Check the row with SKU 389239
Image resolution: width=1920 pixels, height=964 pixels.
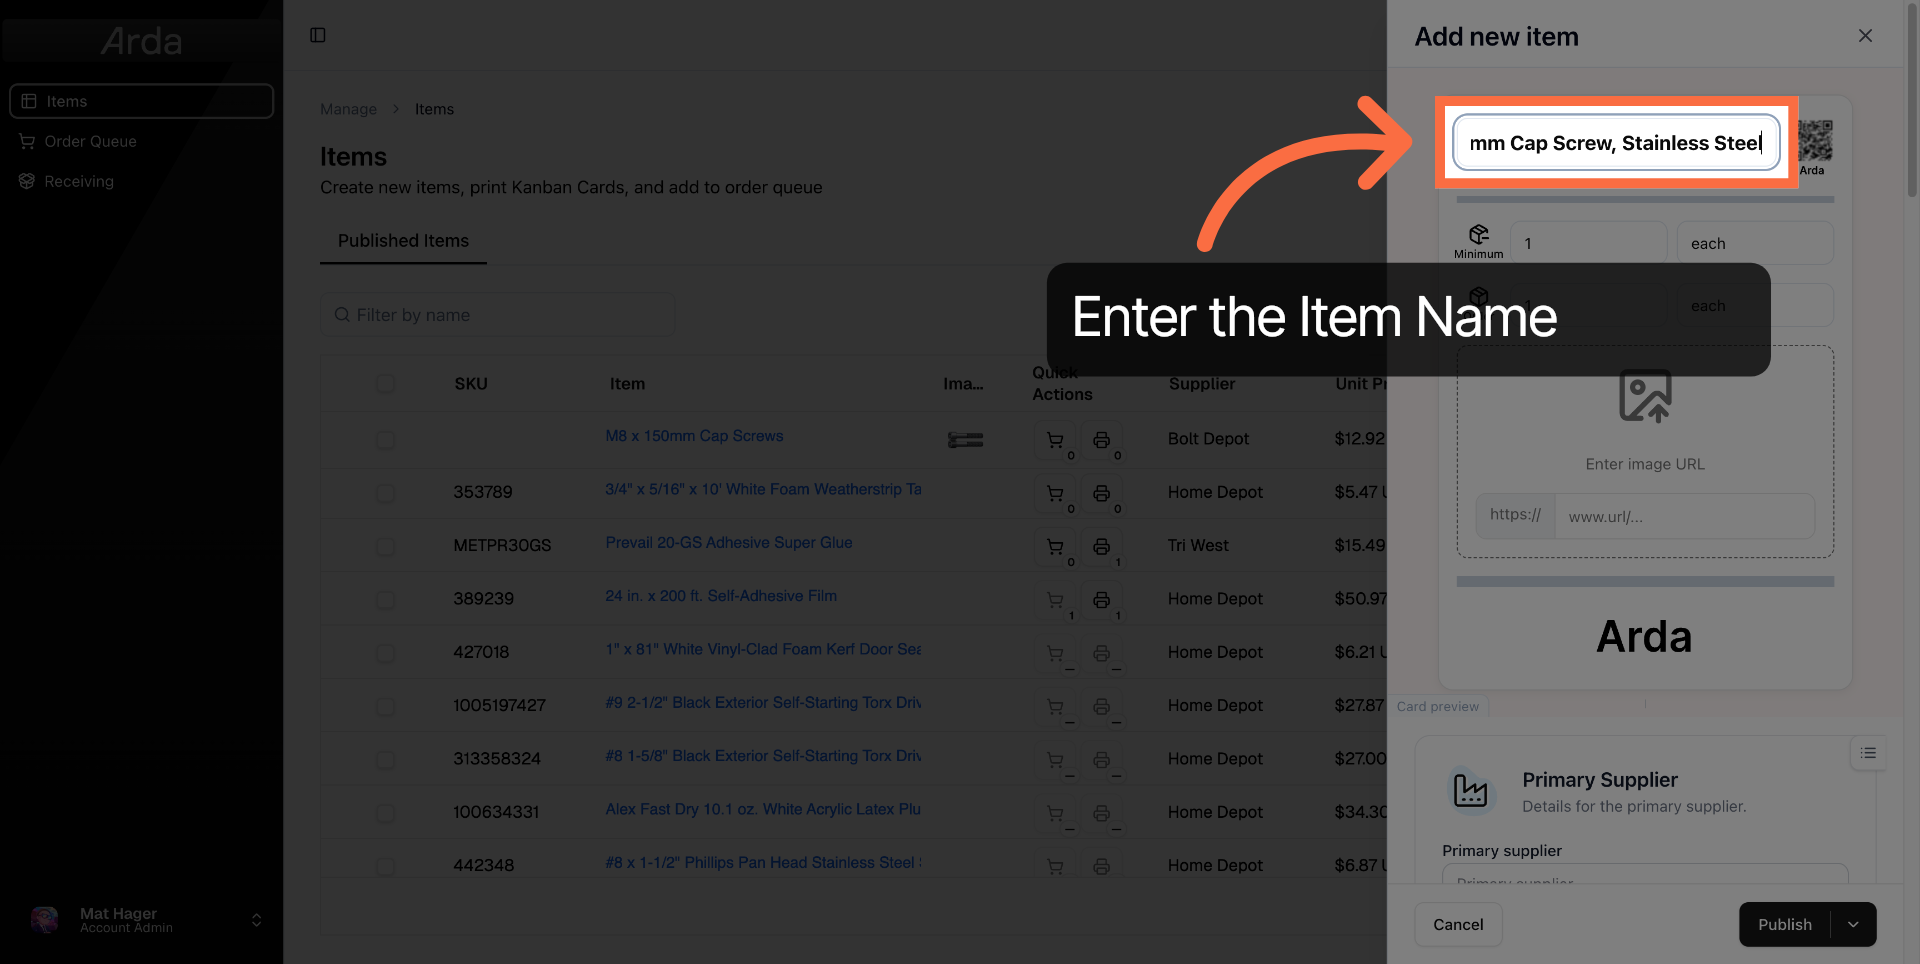click(x=385, y=600)
